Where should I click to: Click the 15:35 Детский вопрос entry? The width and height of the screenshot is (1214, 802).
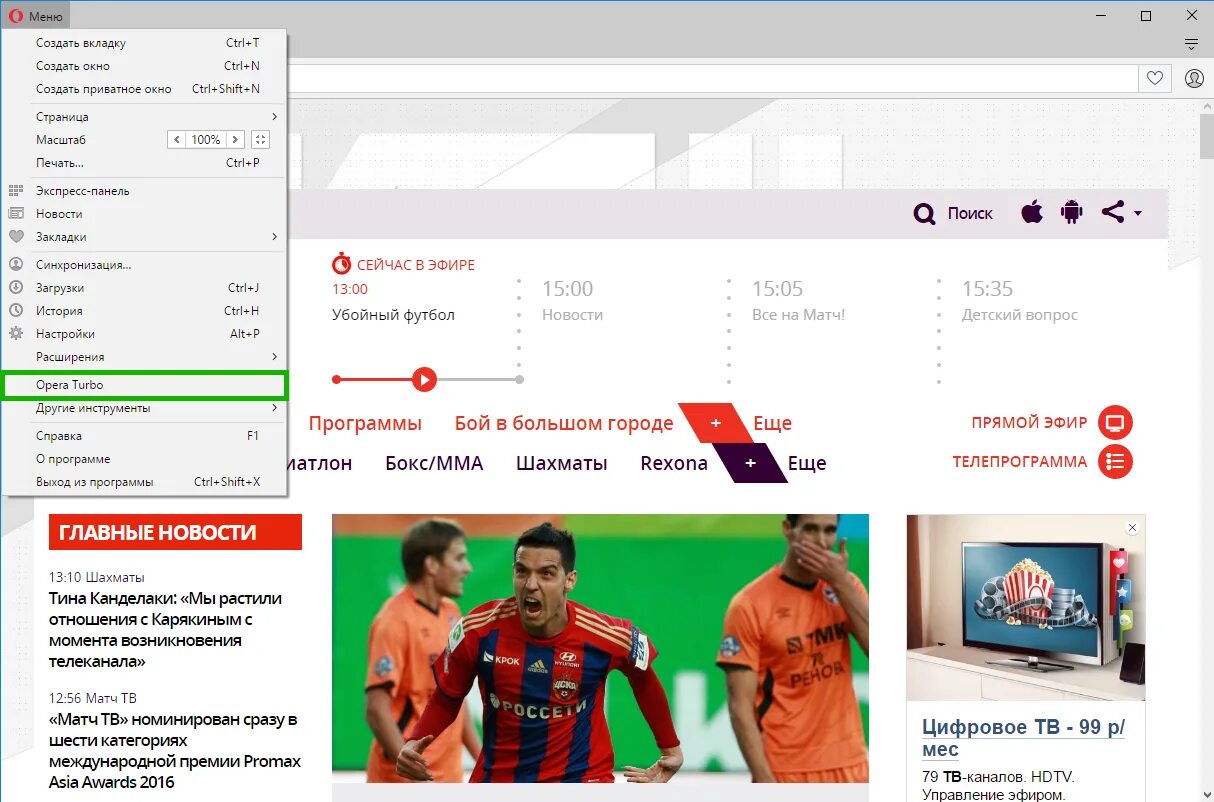tap(1020, 301)
